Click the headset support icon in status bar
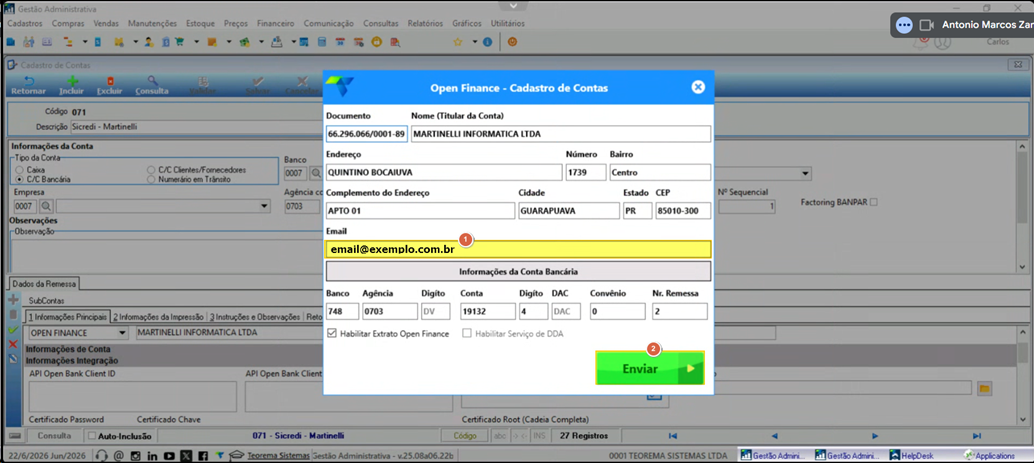The width and height of the screenshot is (1034, 463). click(x=102, y=455)
